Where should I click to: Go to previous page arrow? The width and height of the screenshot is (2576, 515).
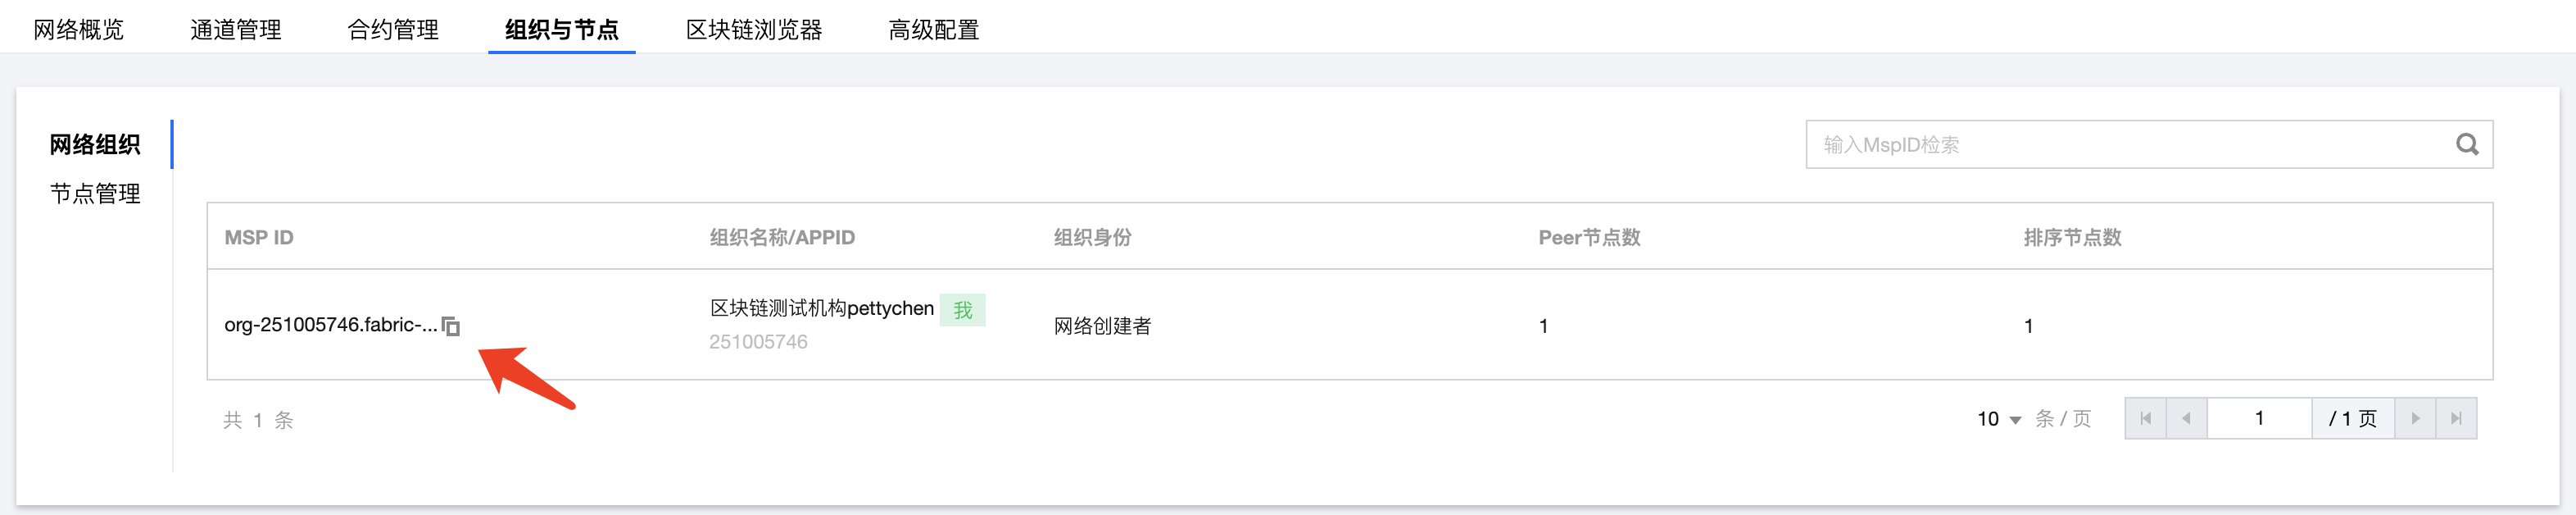2186,419
